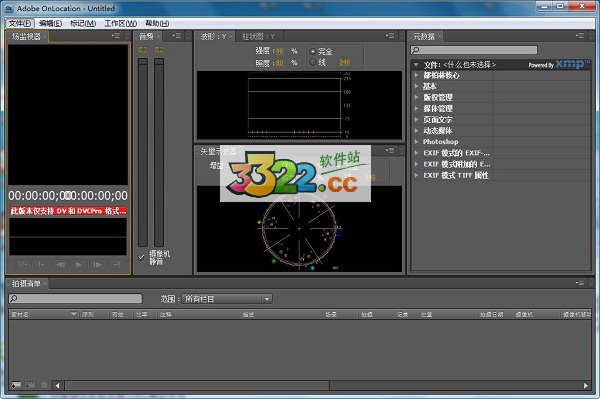The width and height of the screenshot is (600, 399).
Task: Expand the 页面文字 metadata group
Action: (x=416, y=119)
